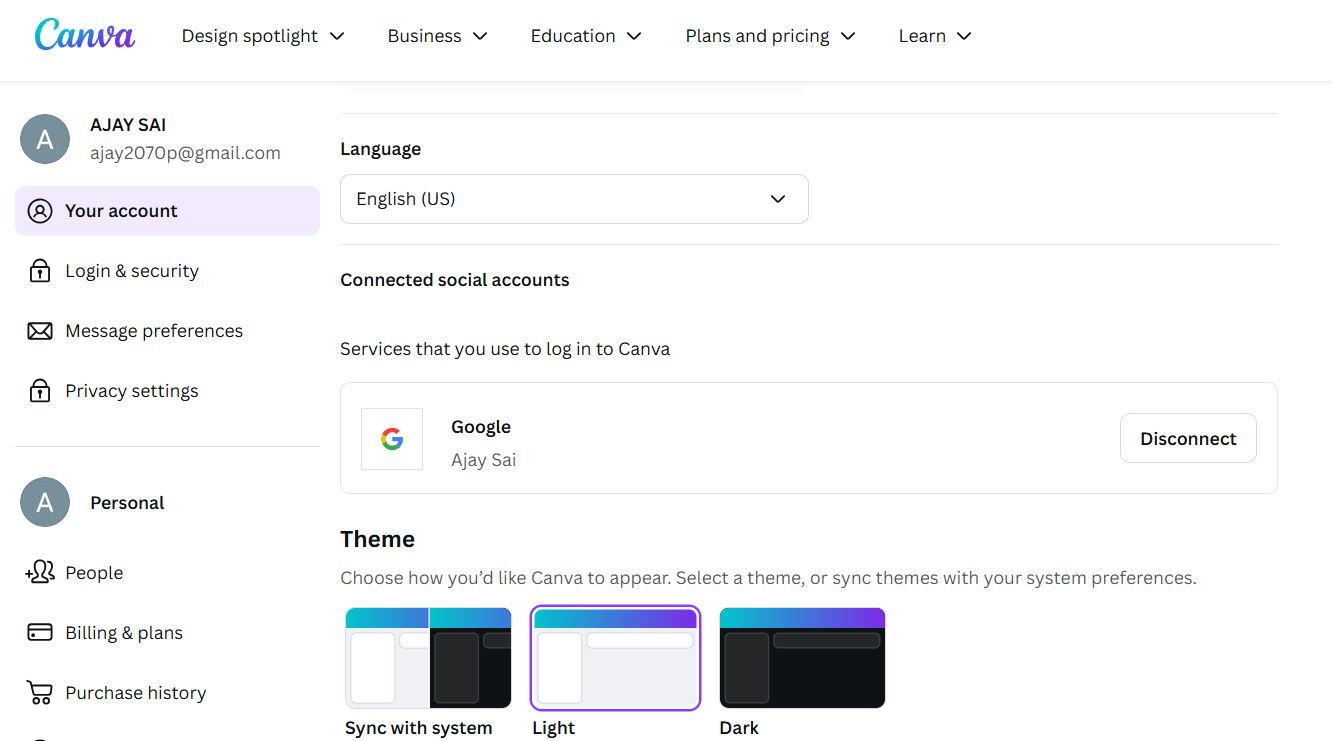This screenshot has width=1332, height=741.
Task: Open the Business menu
Action: pyautogui.click(x=437, y=36)
